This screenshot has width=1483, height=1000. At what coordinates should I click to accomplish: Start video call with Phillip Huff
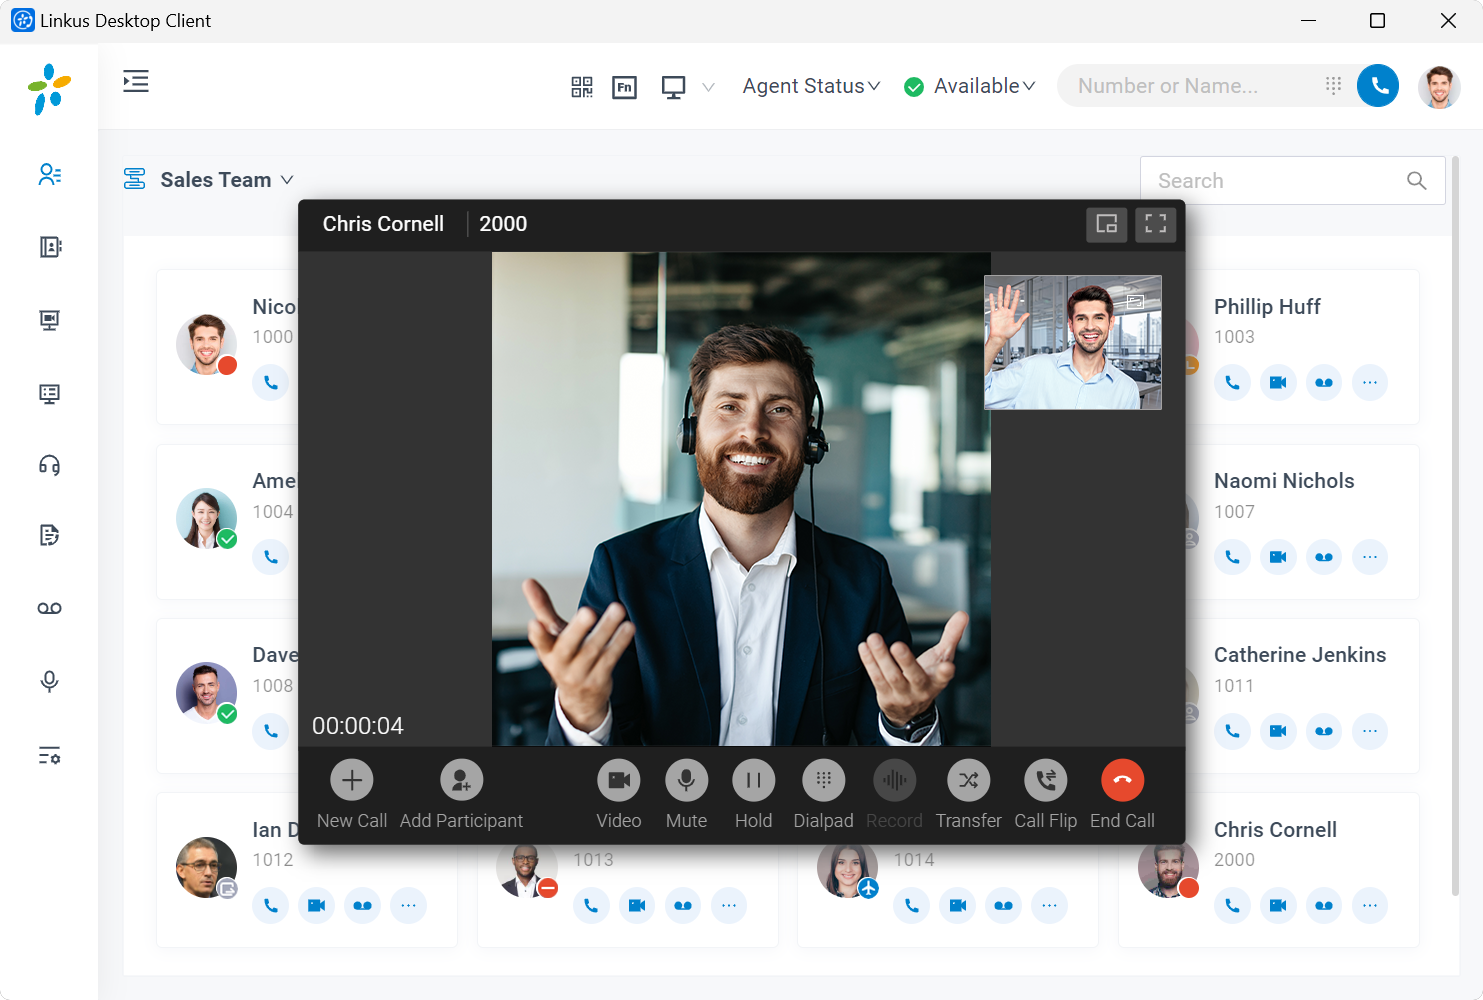[1278, 382]
